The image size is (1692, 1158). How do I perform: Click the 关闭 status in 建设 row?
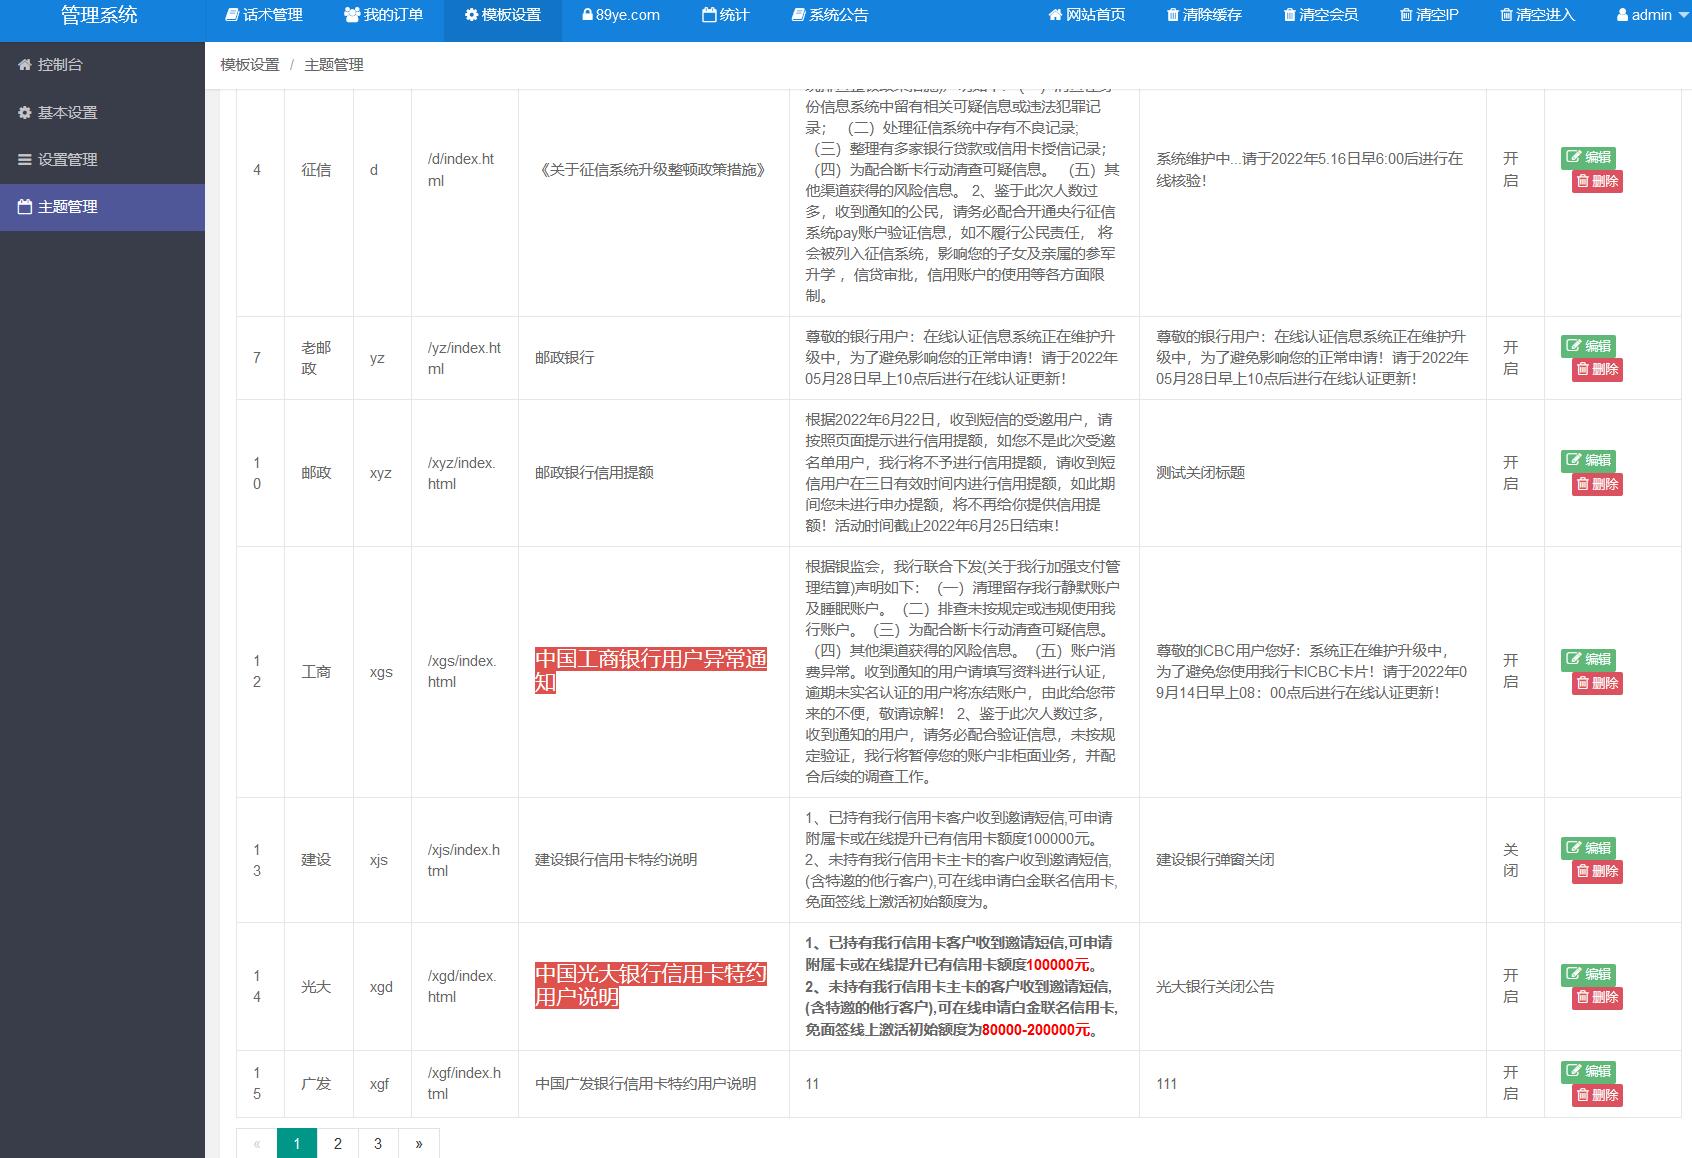tap(1511, 860)
